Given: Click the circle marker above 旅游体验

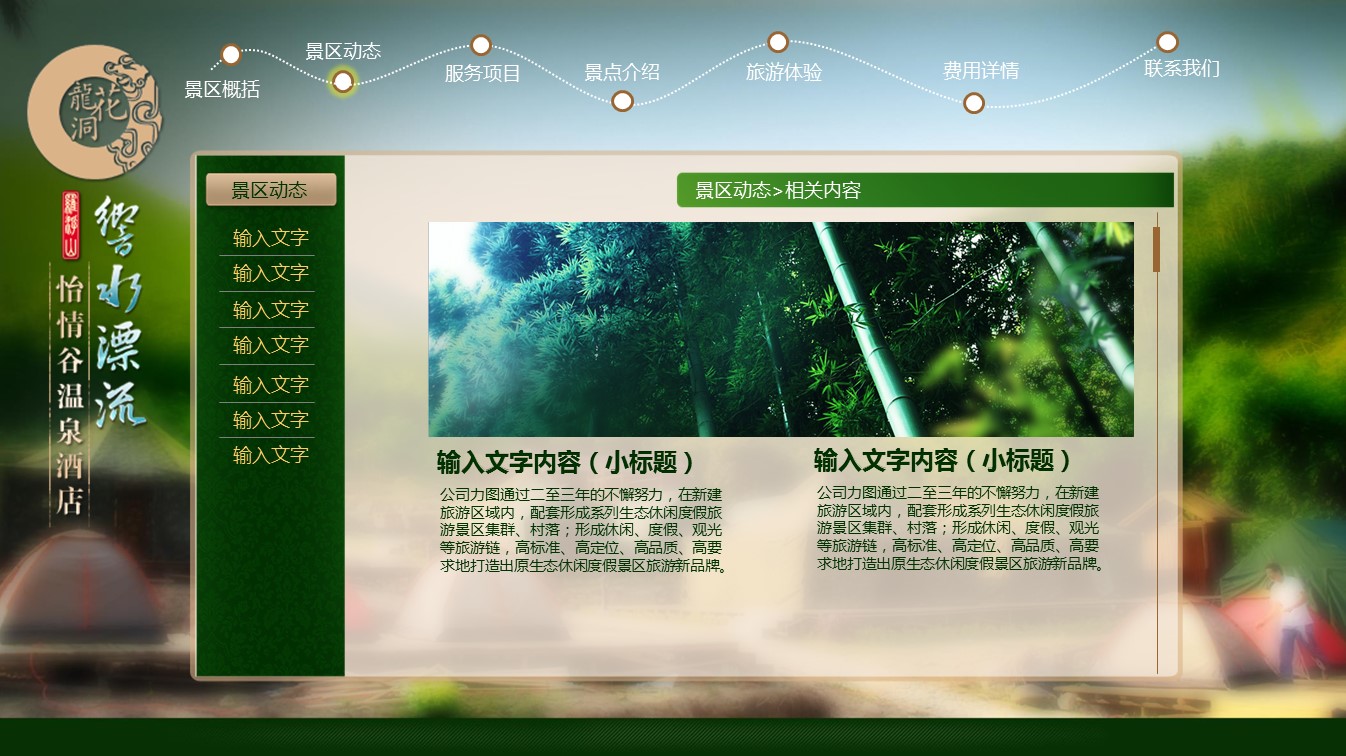Looking at the screenshot, I should [778, 42].
